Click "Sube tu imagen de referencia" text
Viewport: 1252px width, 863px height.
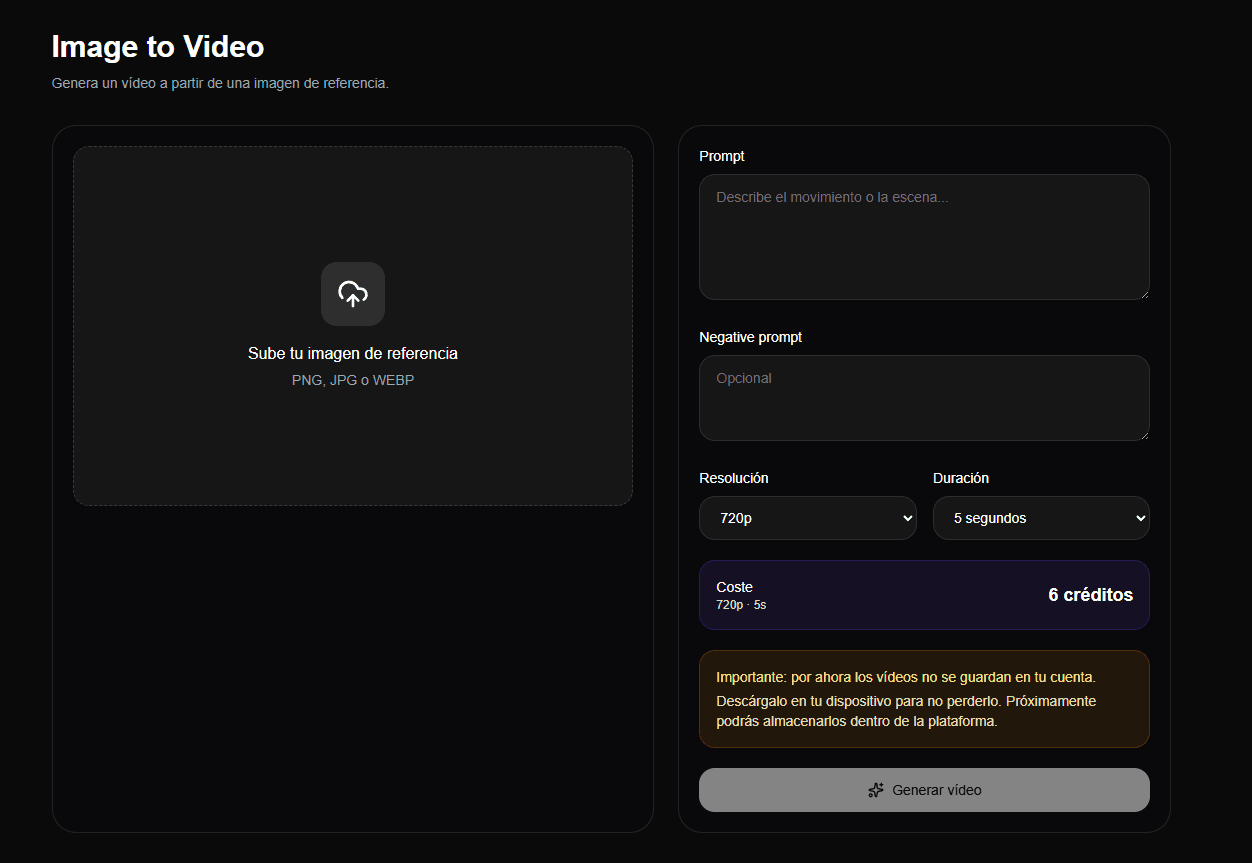tap(353, 354)
